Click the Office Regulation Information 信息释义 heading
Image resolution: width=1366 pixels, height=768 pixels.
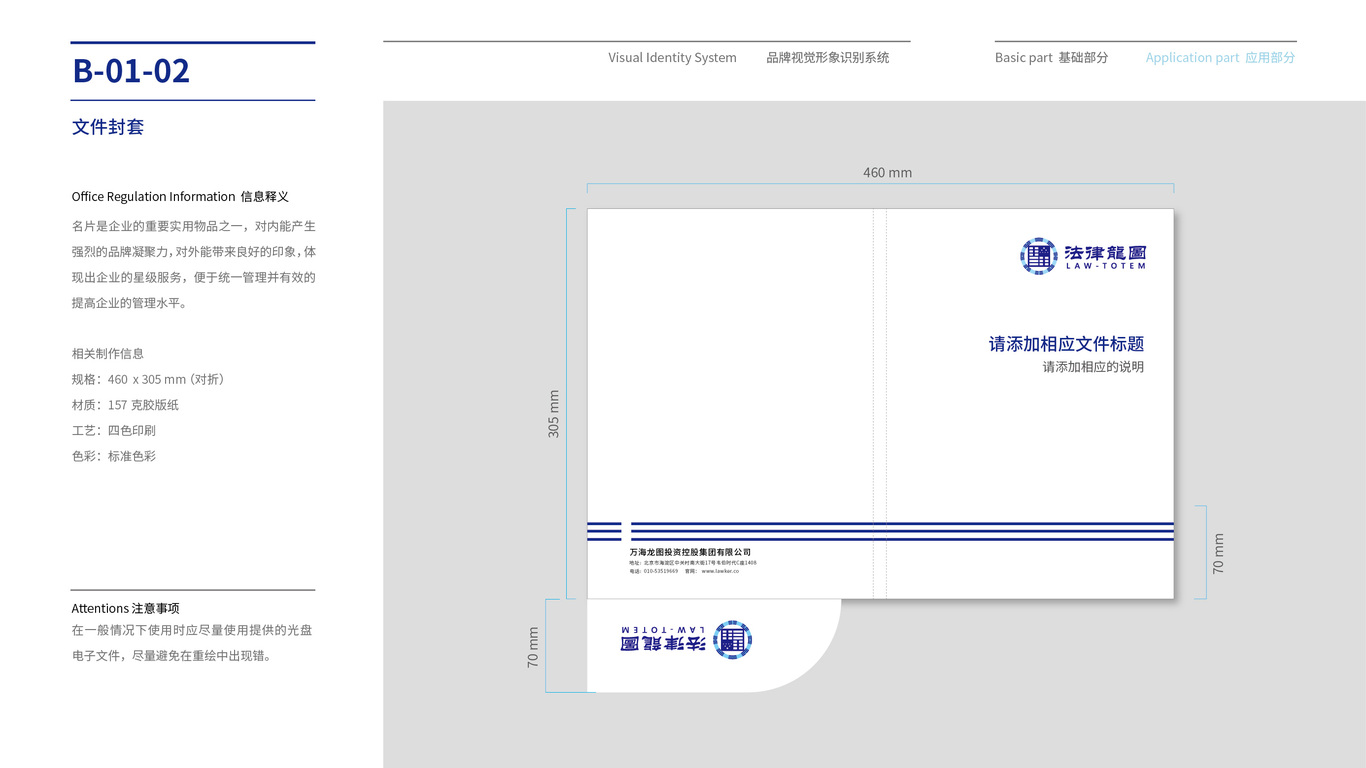180,197
